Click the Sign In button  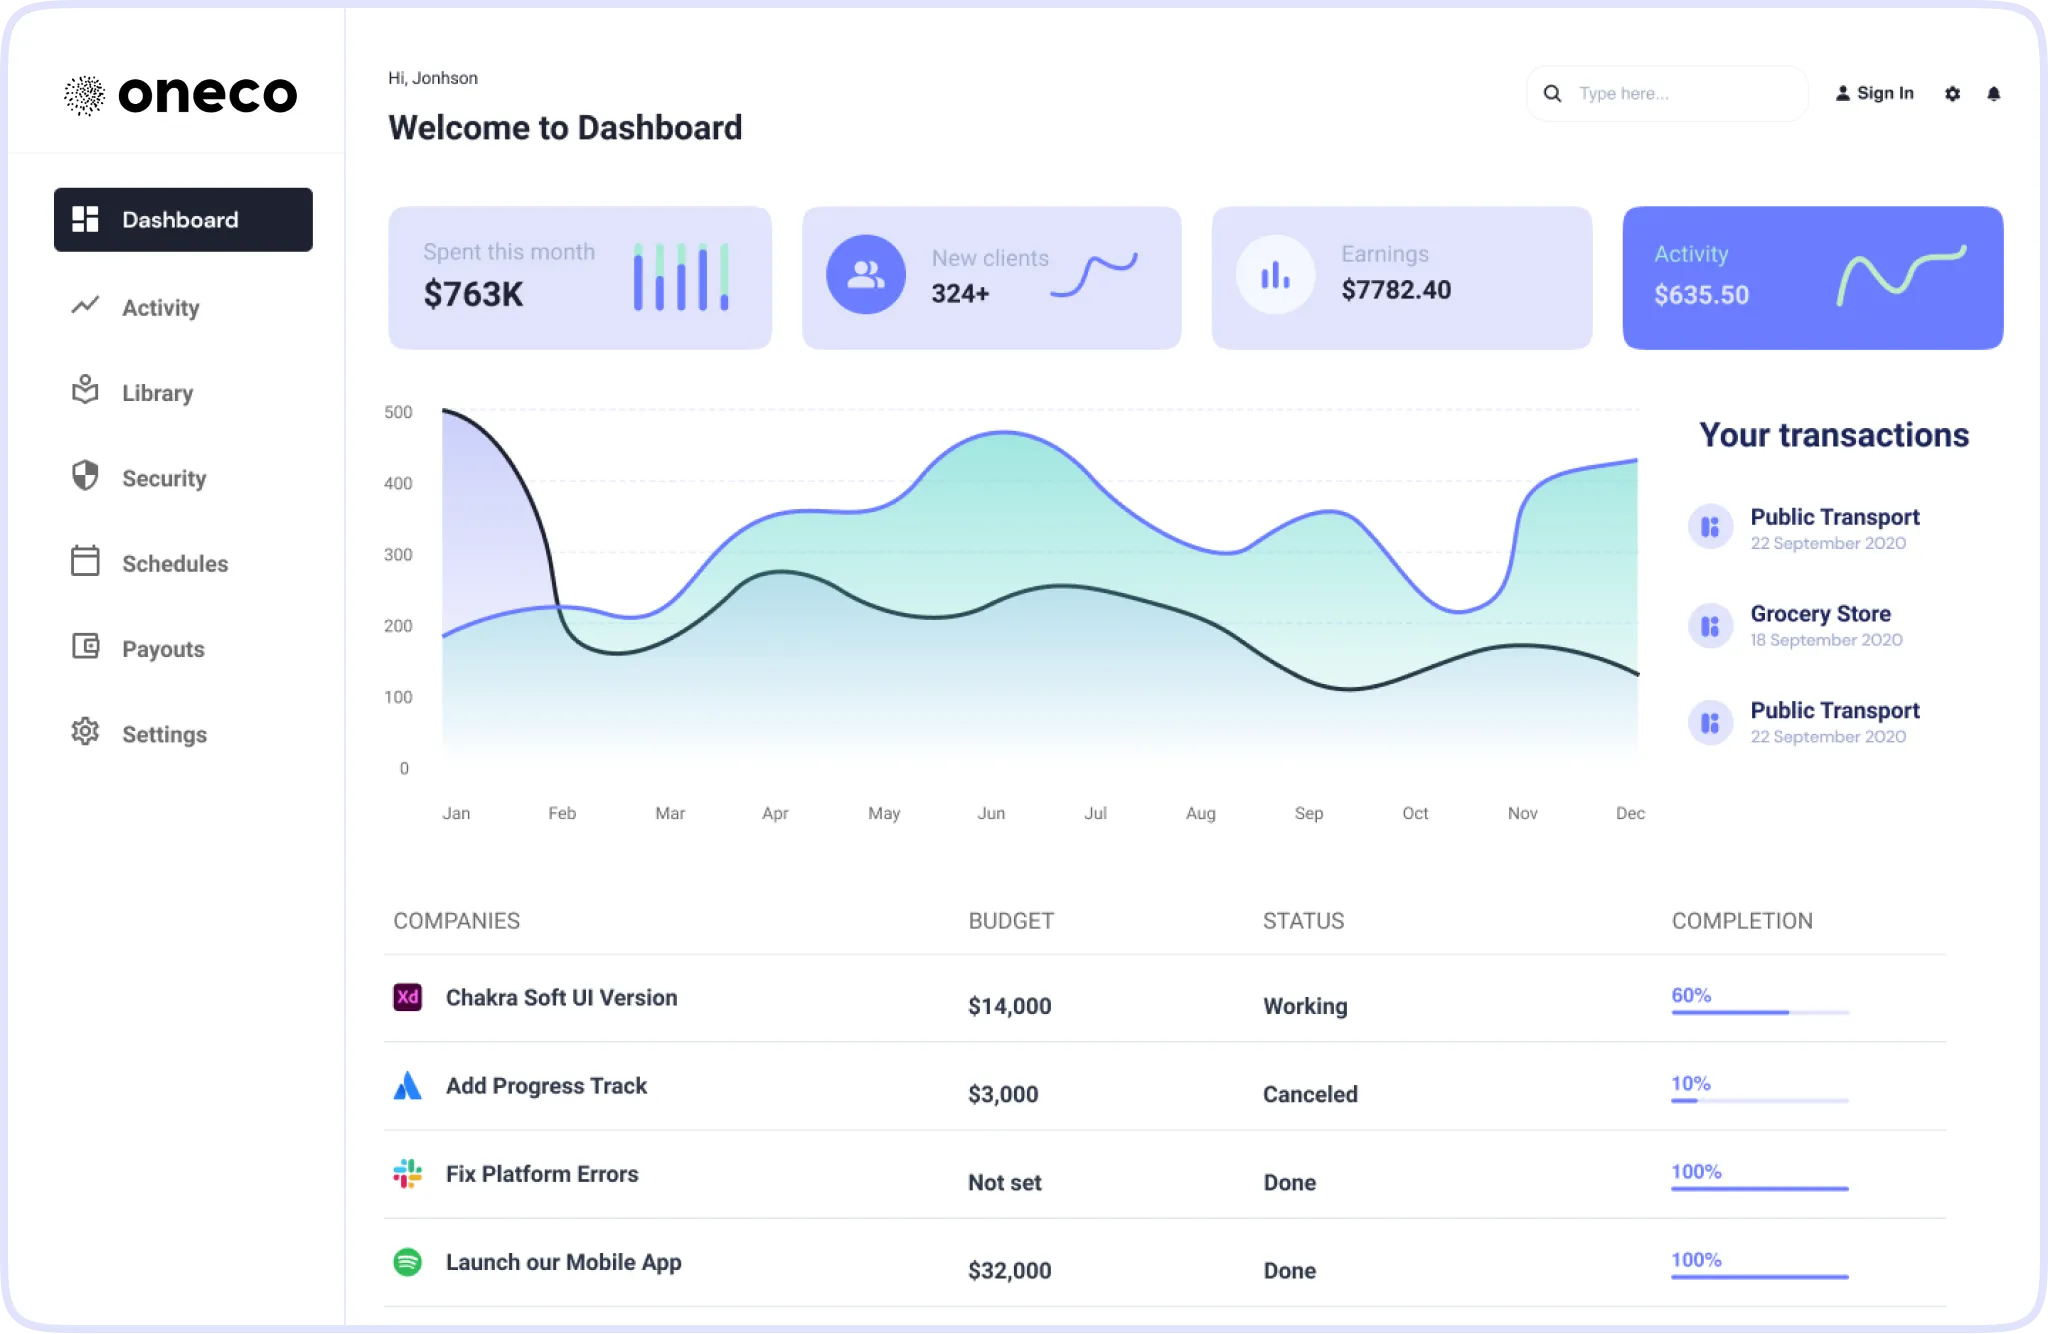(1875, 93)
